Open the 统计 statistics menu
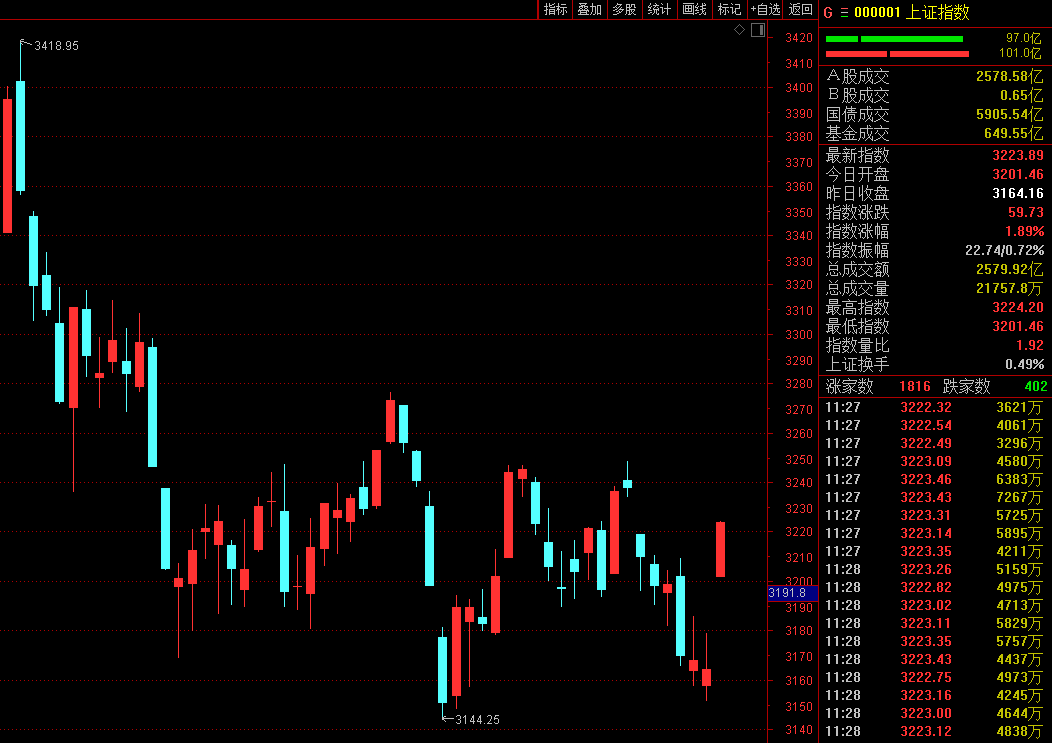1052x743 pixels. tap(660, 9)
